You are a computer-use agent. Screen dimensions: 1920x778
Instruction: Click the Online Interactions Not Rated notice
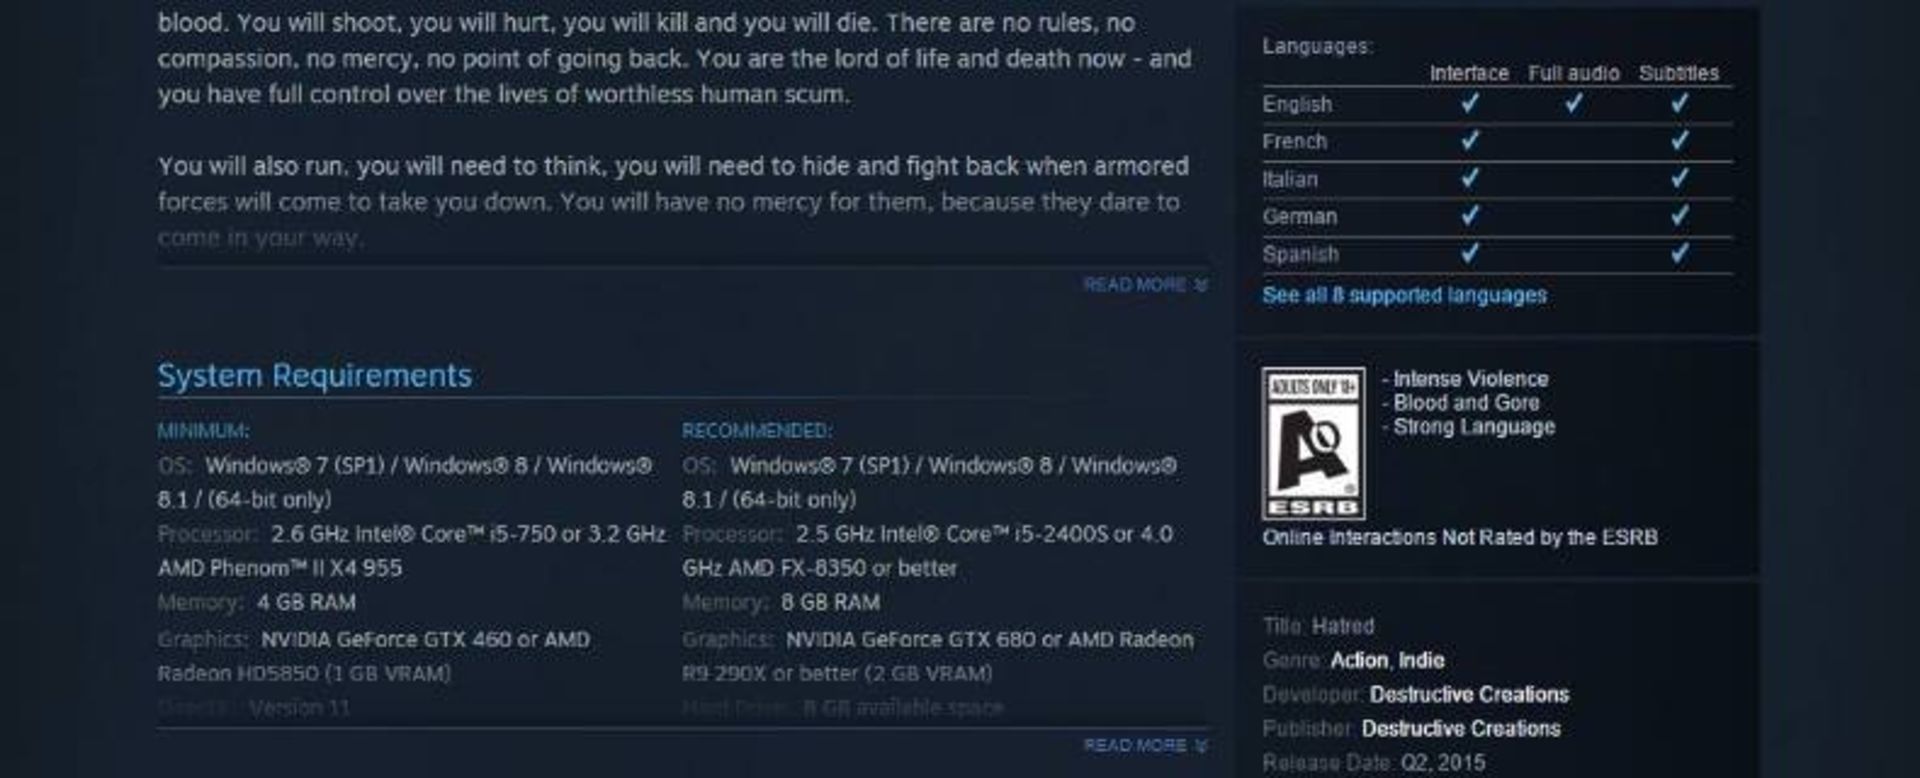1460,538
